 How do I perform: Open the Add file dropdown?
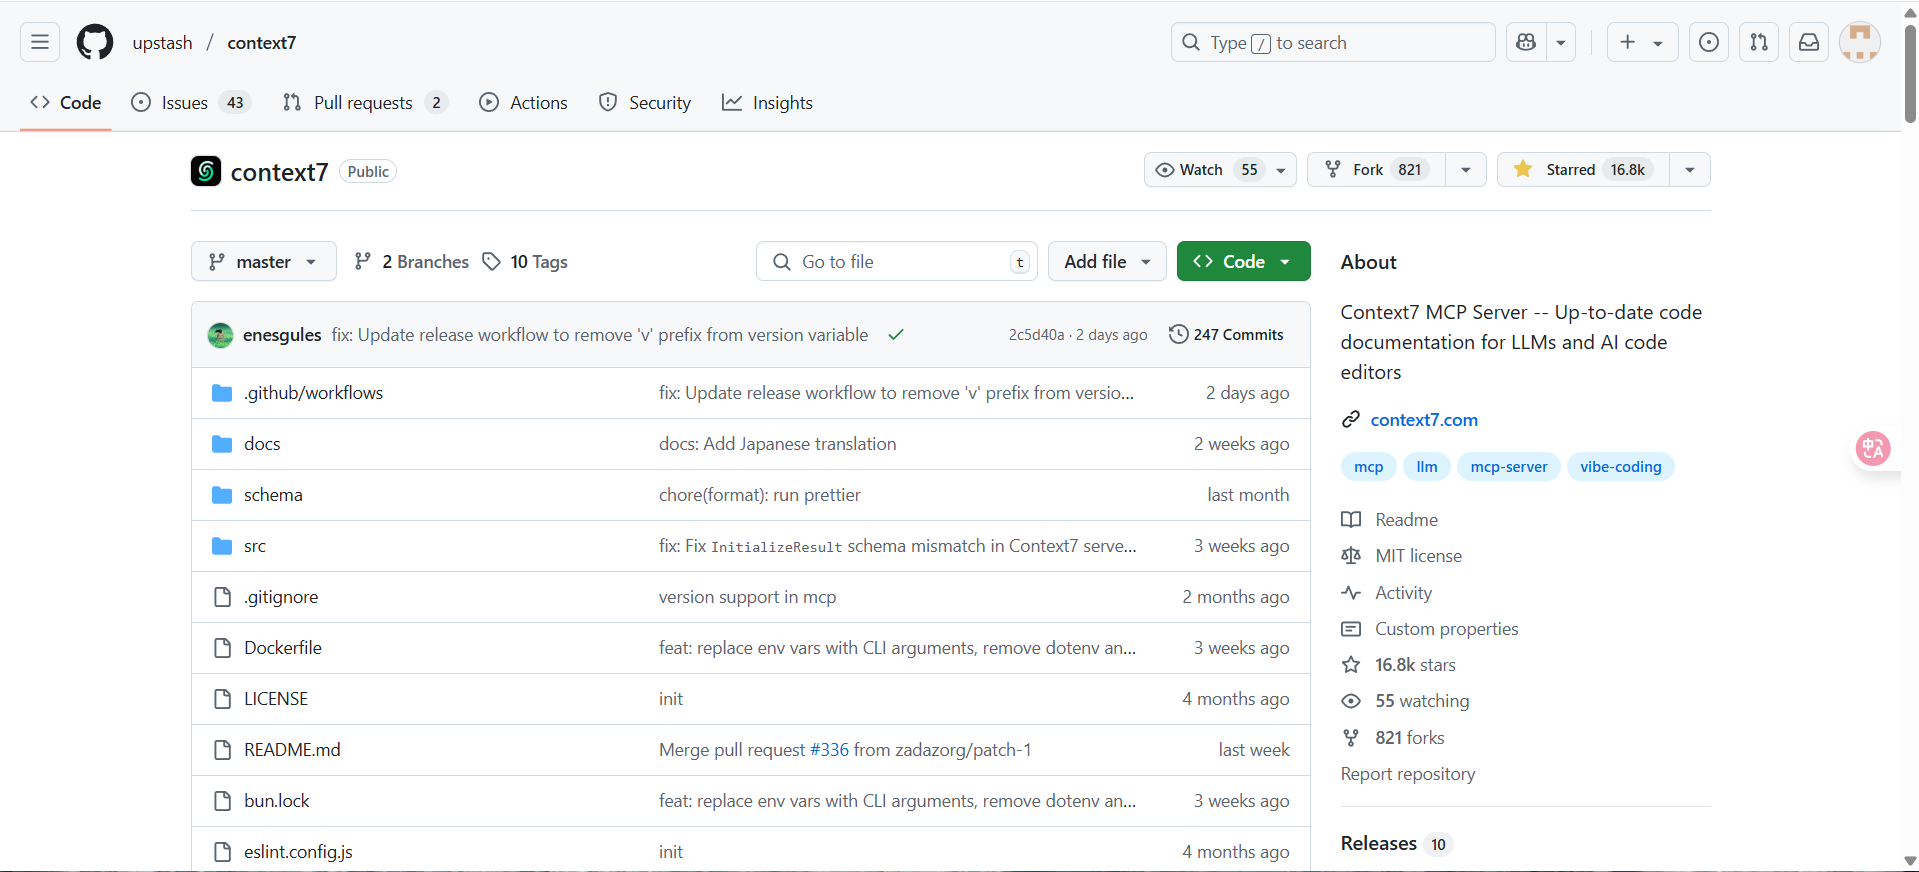pyautogui.click(x=1107, y=261)
